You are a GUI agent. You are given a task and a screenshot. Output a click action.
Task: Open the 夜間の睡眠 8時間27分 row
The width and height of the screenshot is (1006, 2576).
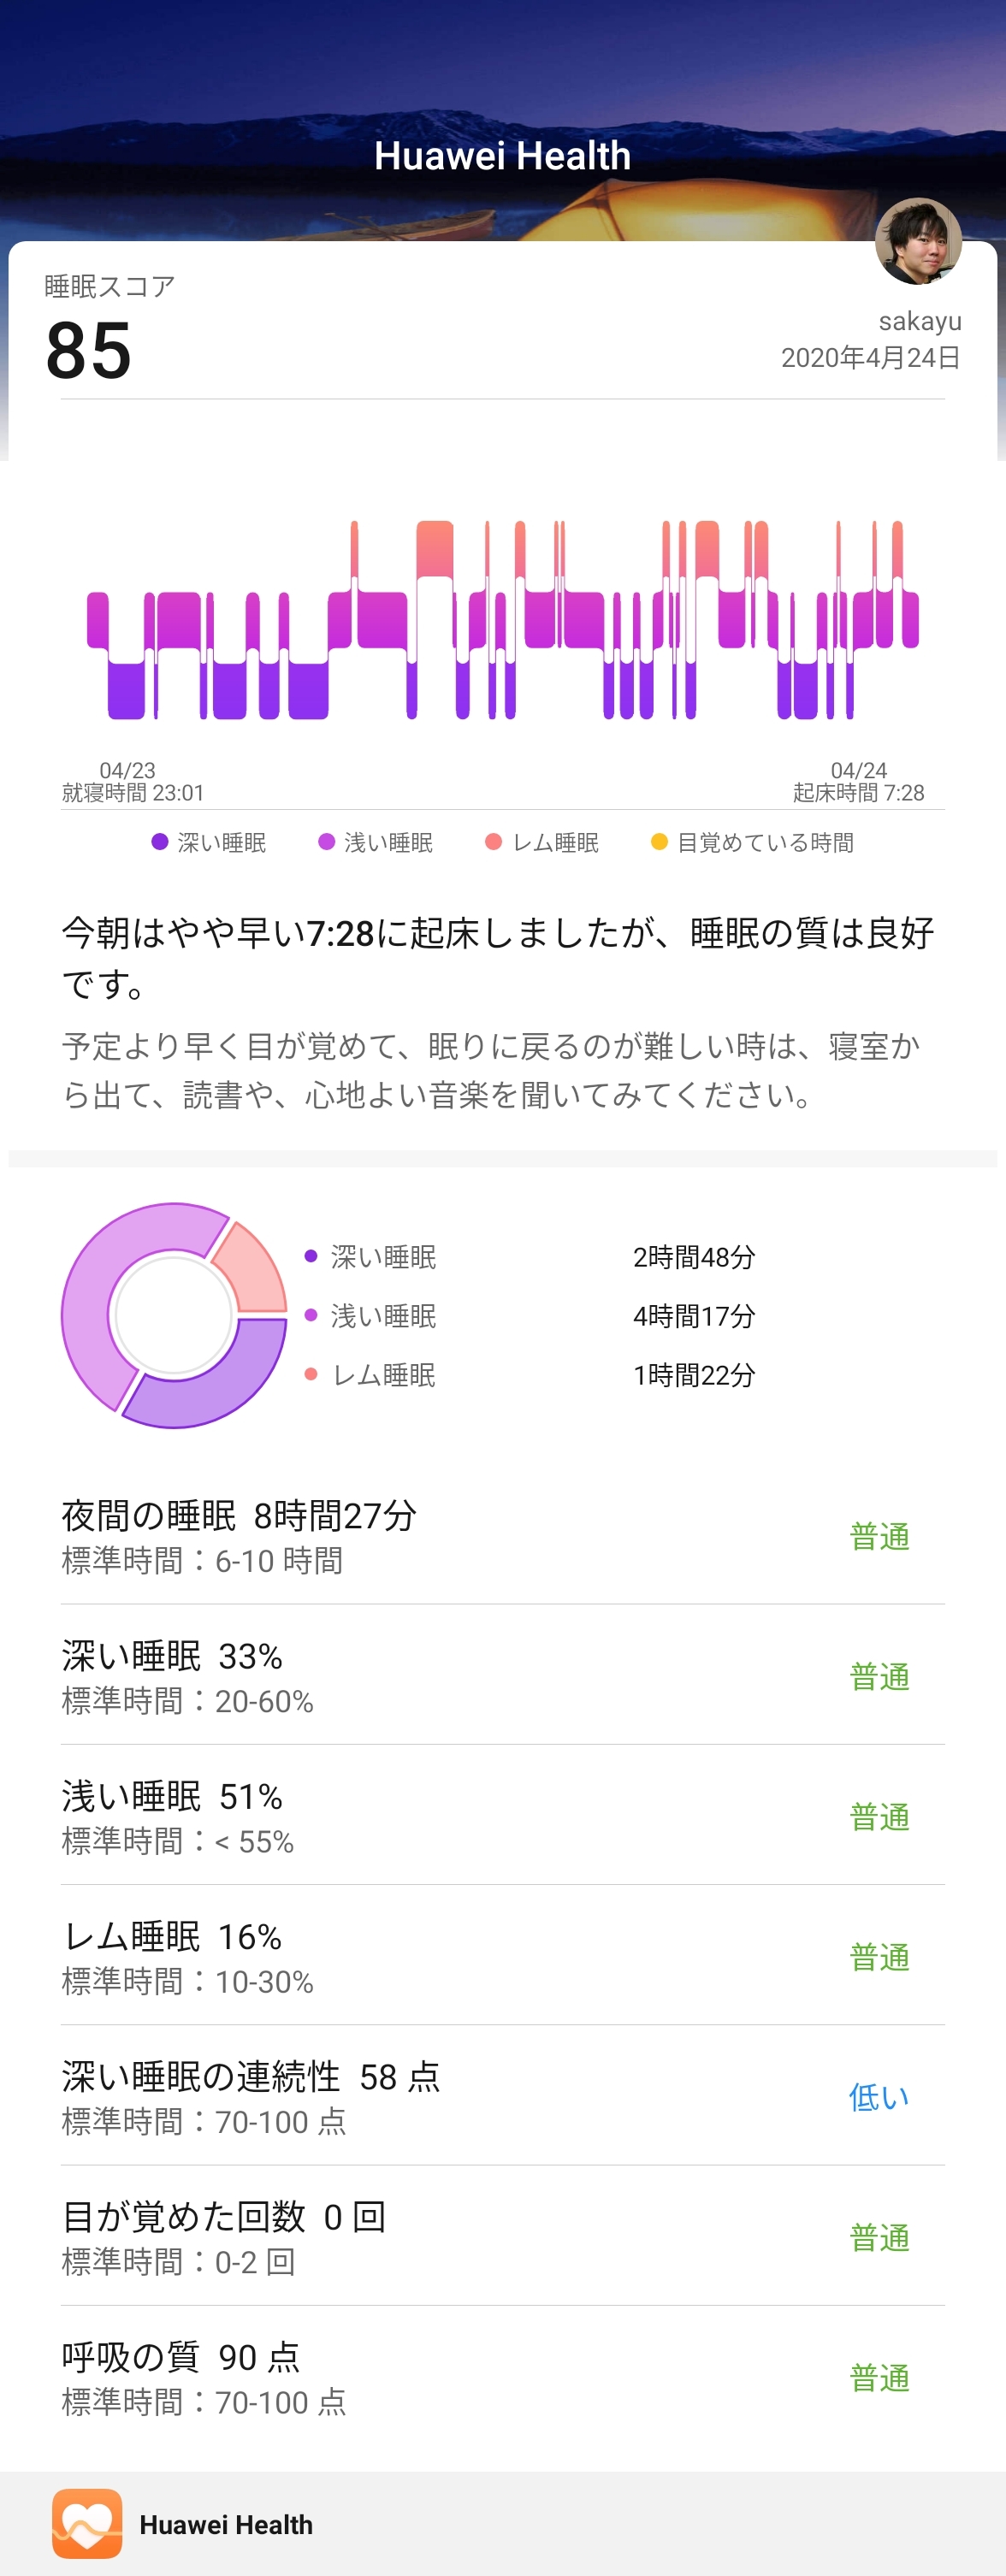coord(502,1536)
